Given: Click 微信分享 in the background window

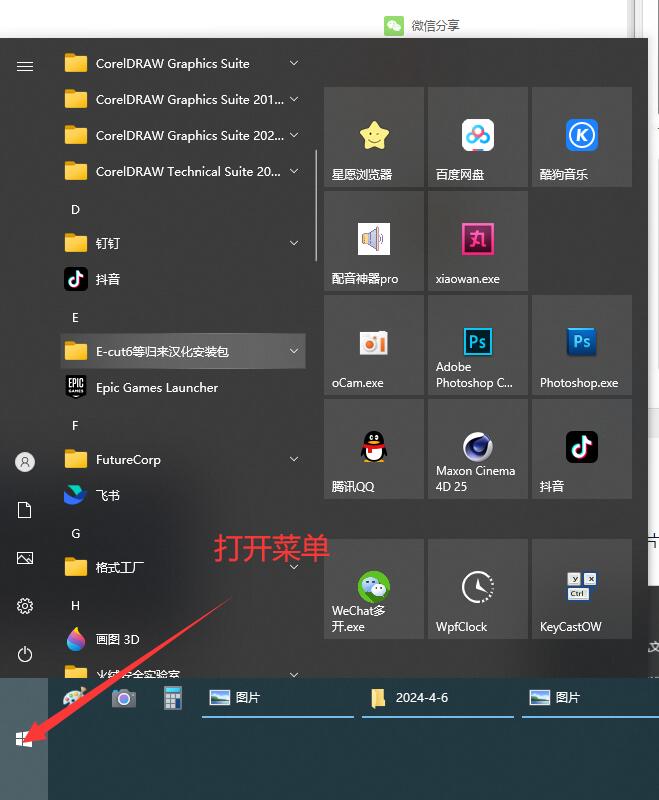Looking at the screenshot, I should click(x=422, y=26).
